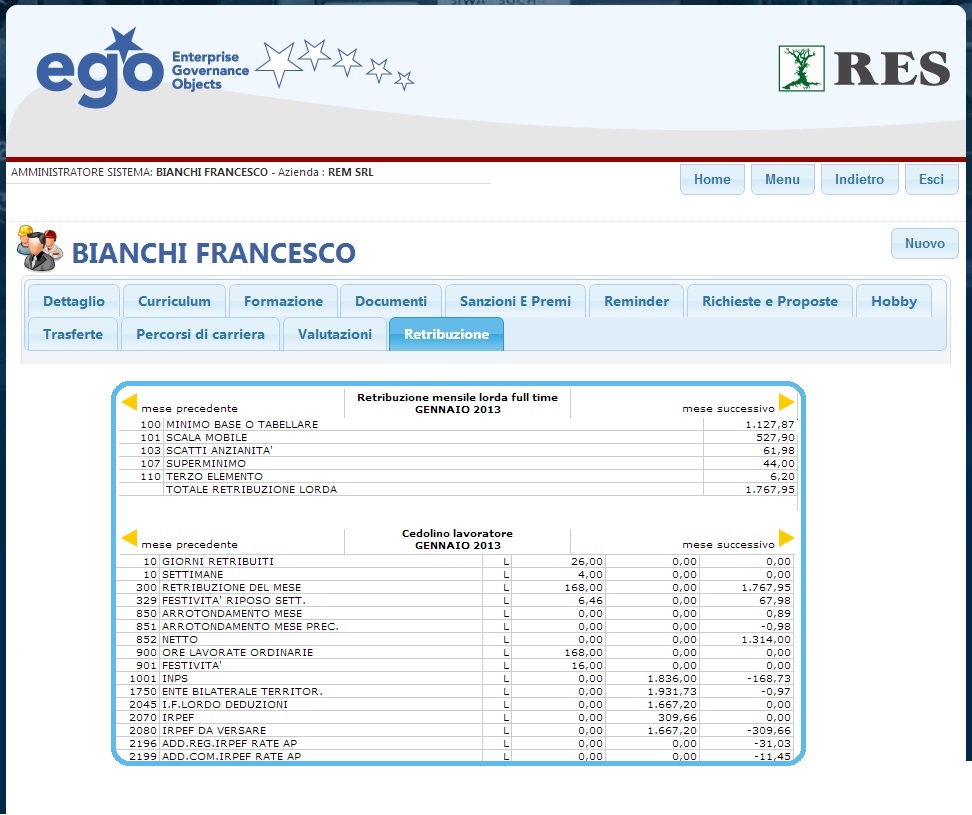Click the value 527,90 for Scala Mobile
The height and width of the screenshot is (815, 972).
775,438
